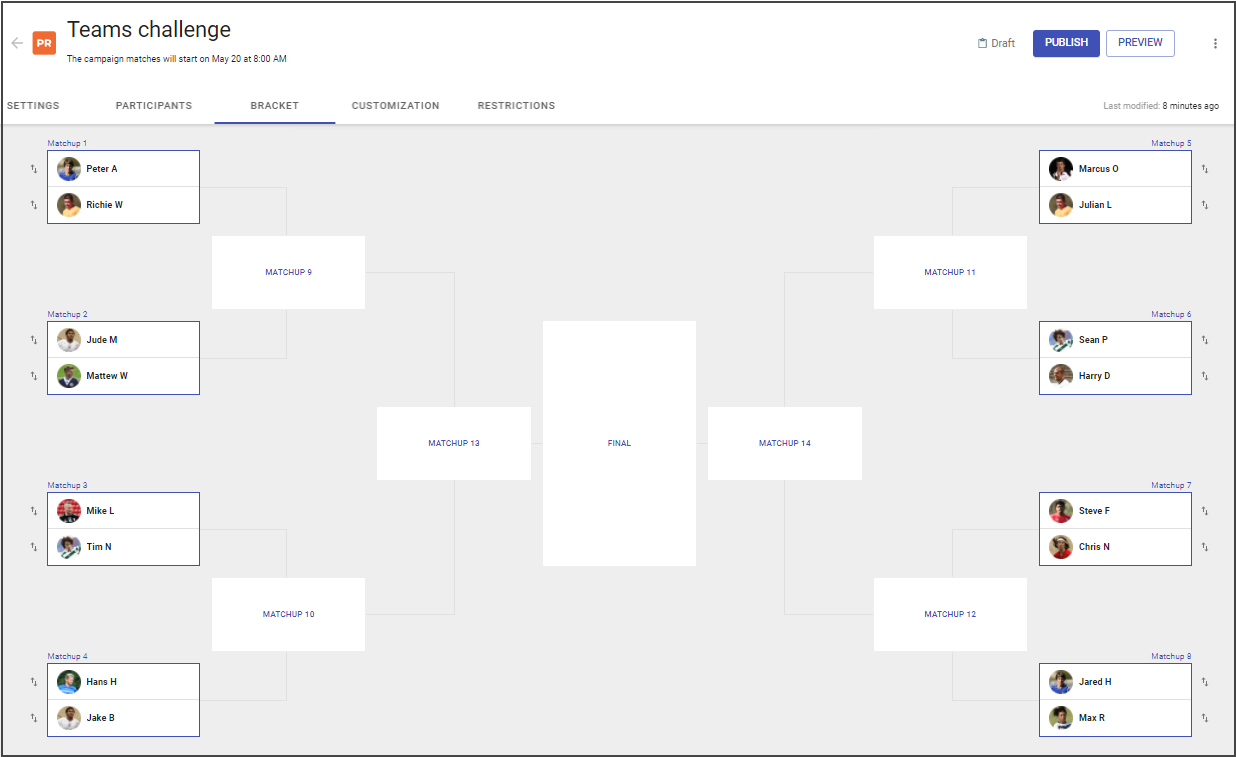
Task: Click the swap arrows next to Peter A
Action: click(x=33, y=169)
